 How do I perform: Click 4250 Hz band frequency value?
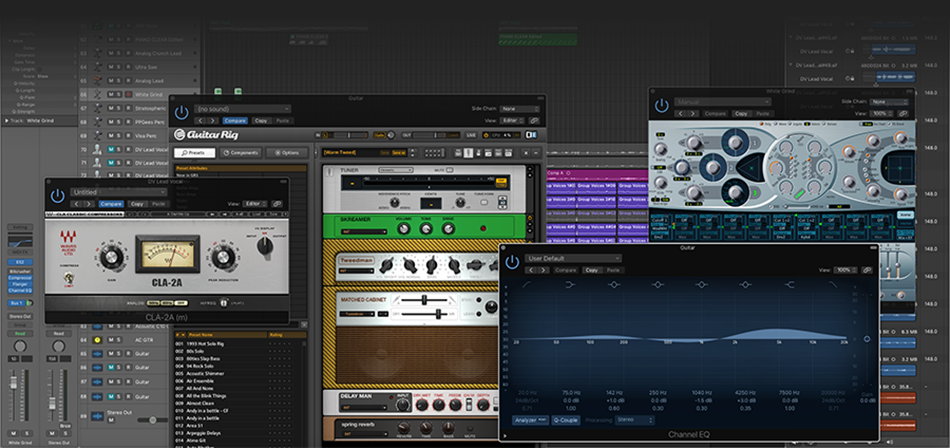[745, 393]
